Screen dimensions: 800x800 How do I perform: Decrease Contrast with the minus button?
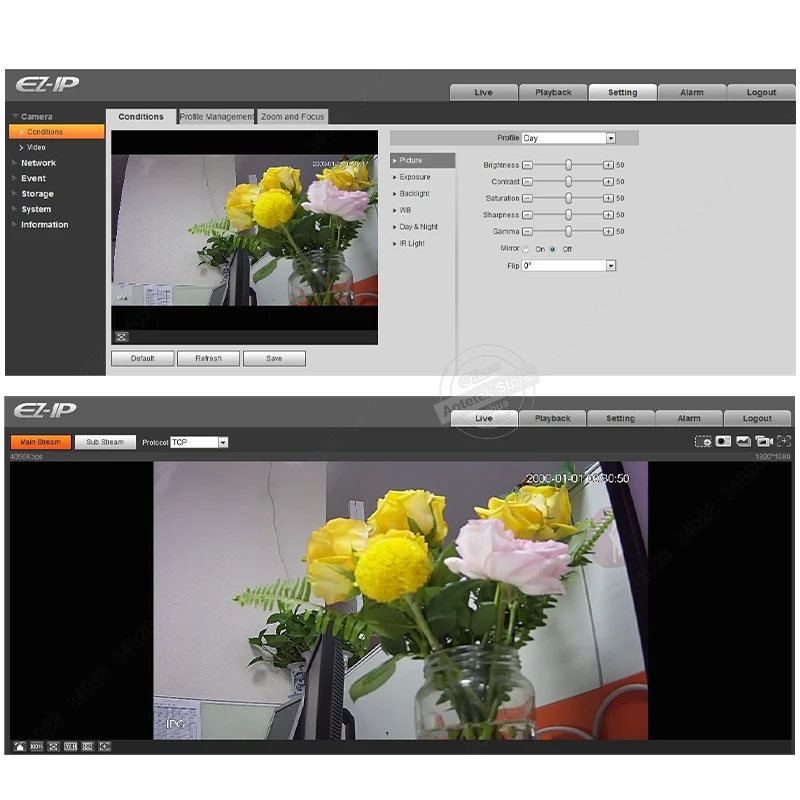pos(528,182)
